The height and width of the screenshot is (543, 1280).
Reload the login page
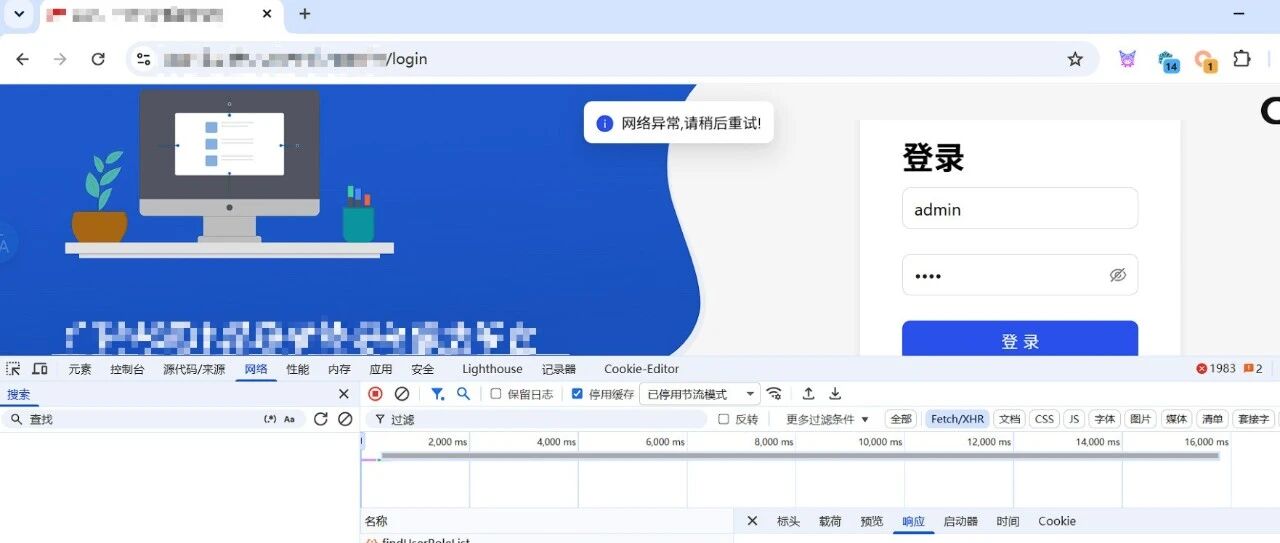[98, 59]
